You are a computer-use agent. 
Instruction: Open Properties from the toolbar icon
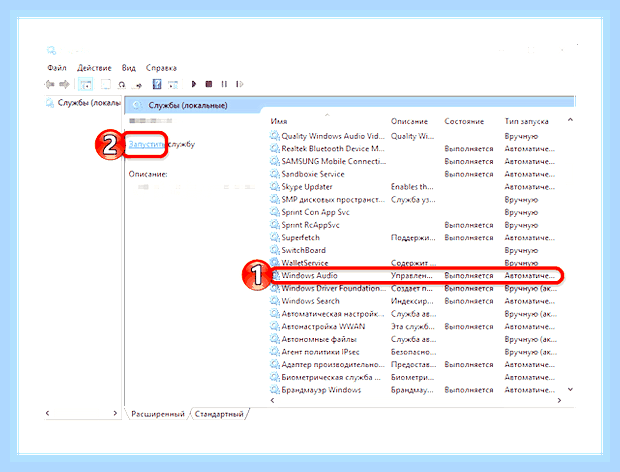[x=106, y=84]
